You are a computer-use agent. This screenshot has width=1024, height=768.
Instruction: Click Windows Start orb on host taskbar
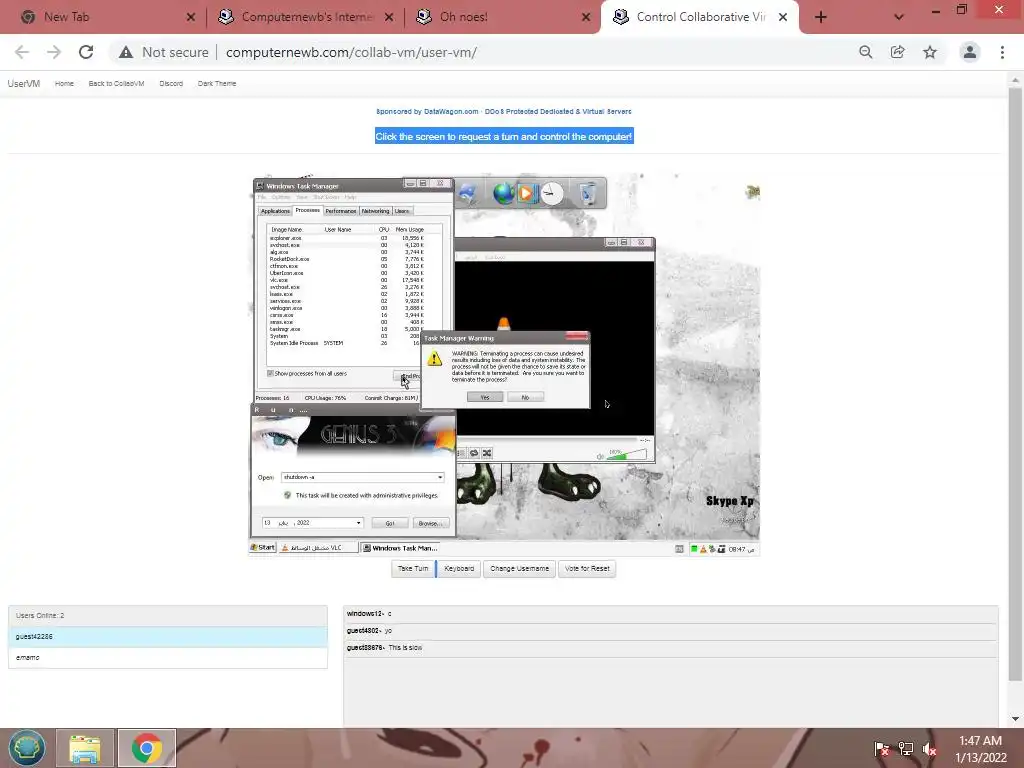coord(26,748)
